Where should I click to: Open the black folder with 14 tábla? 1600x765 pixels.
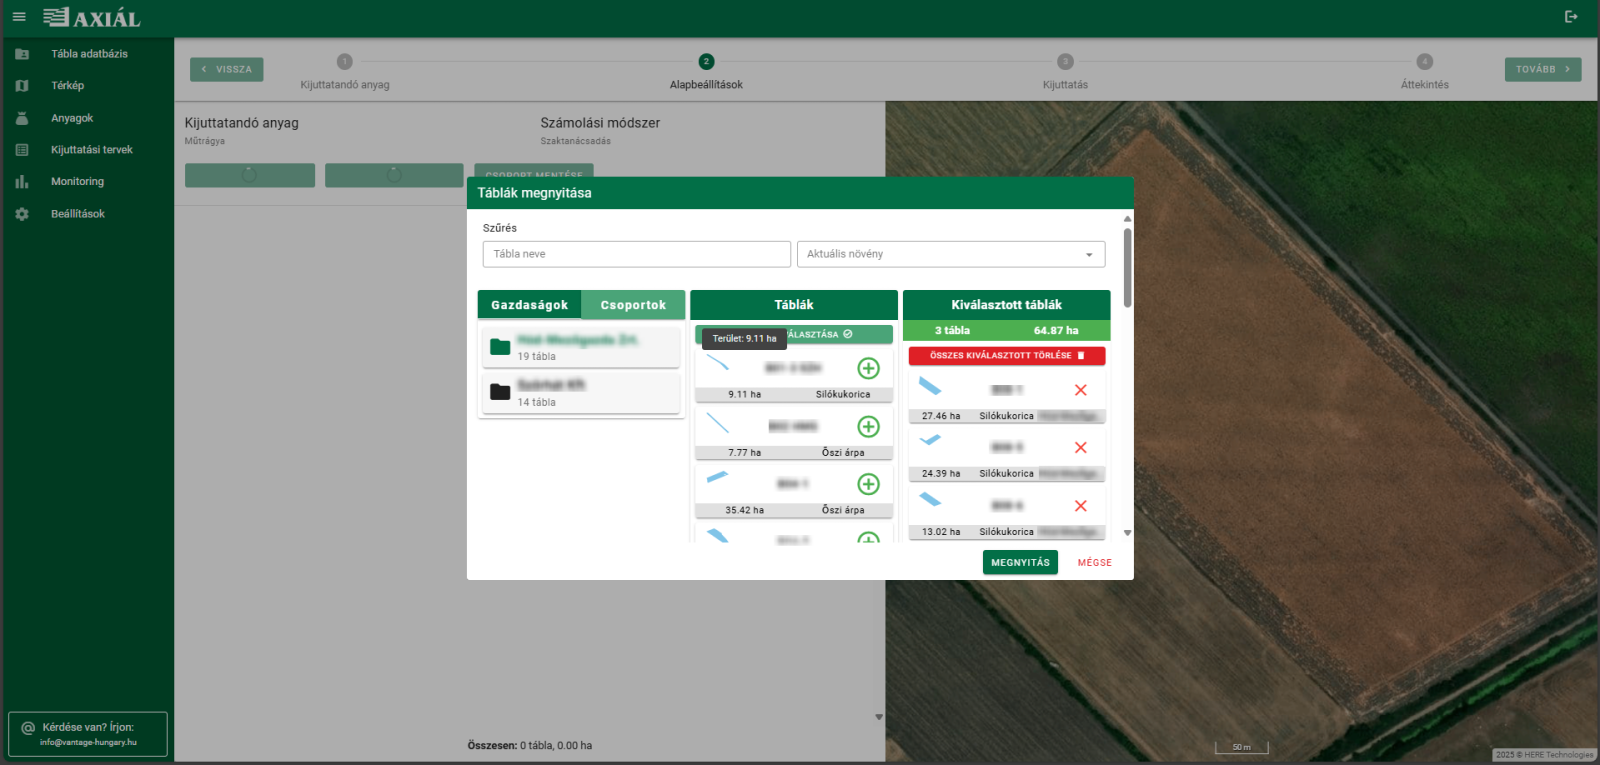tap(580, 393)
